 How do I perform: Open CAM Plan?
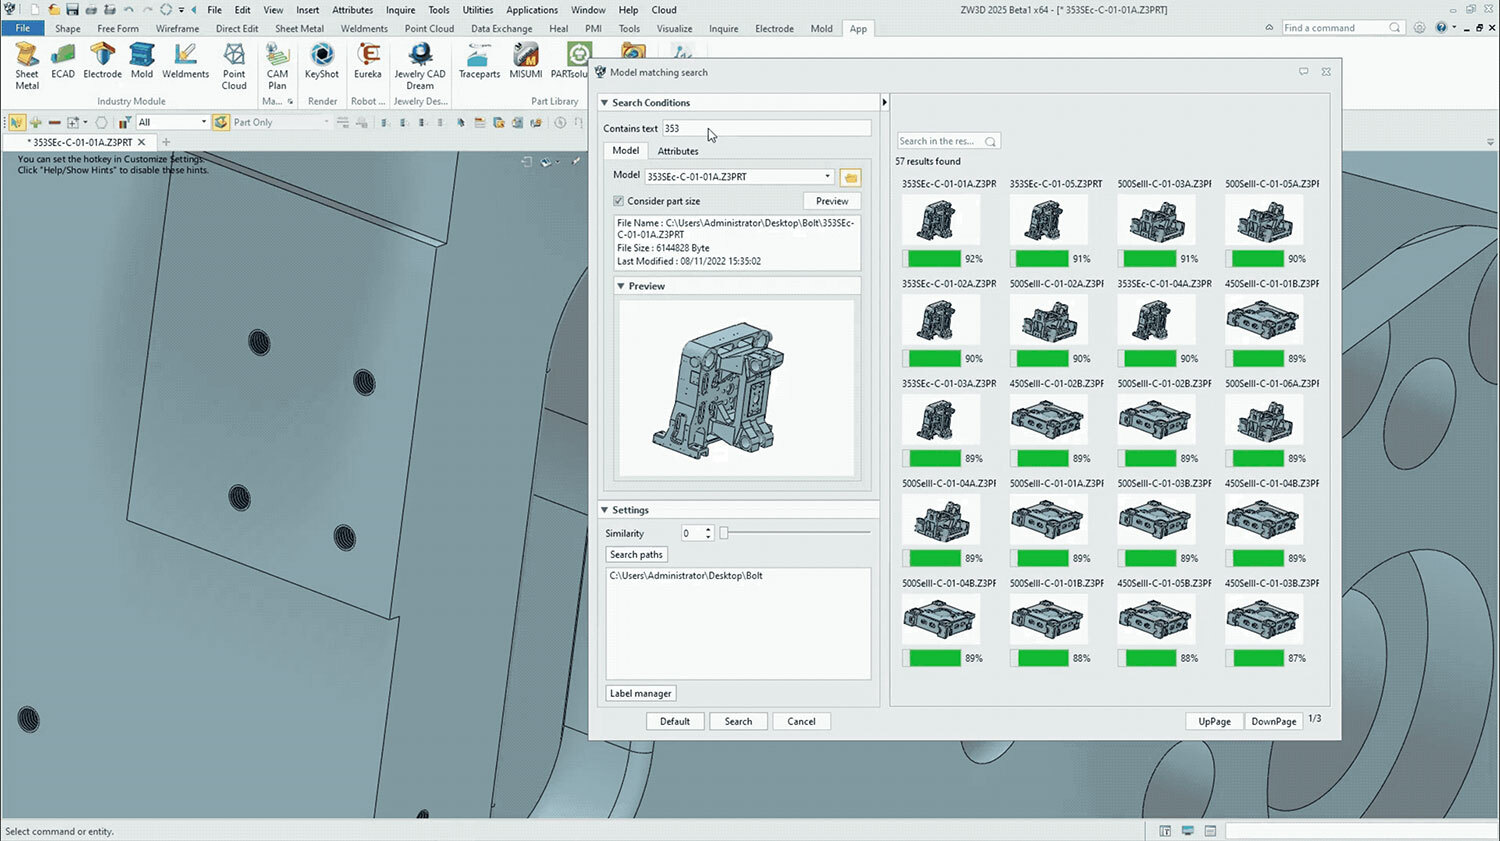pyautogui.click(x=277, y=65)
